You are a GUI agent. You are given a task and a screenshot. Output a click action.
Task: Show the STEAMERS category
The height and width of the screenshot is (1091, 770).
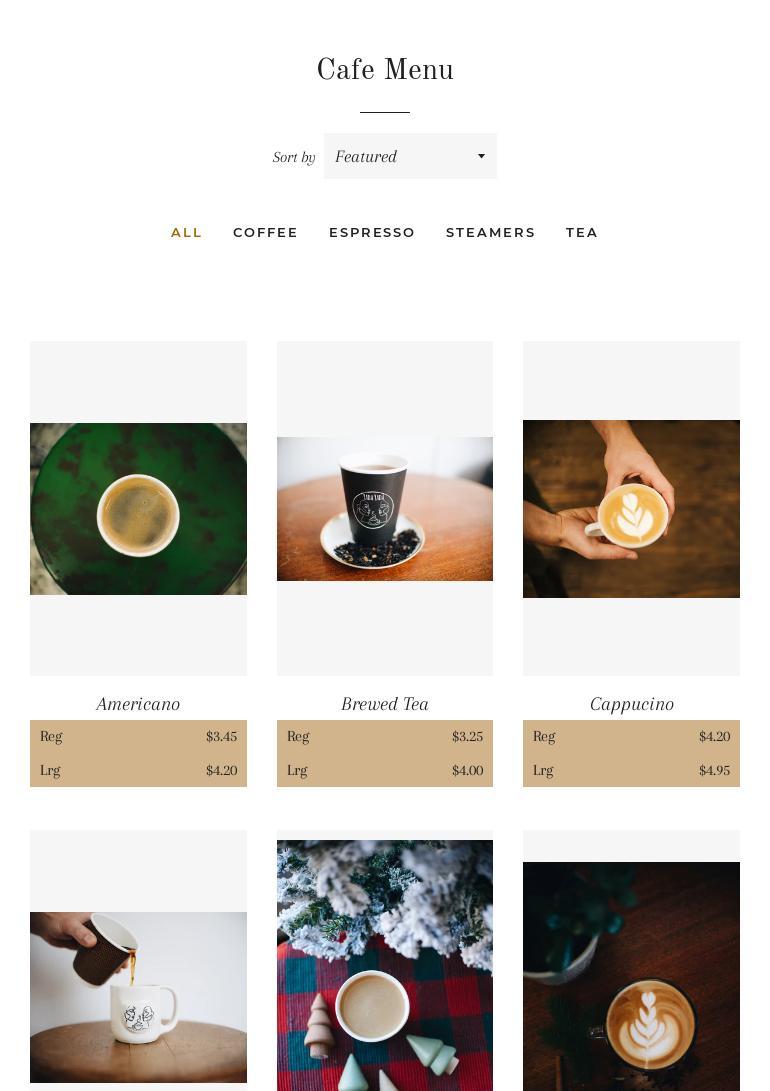(x=490, y=232)
